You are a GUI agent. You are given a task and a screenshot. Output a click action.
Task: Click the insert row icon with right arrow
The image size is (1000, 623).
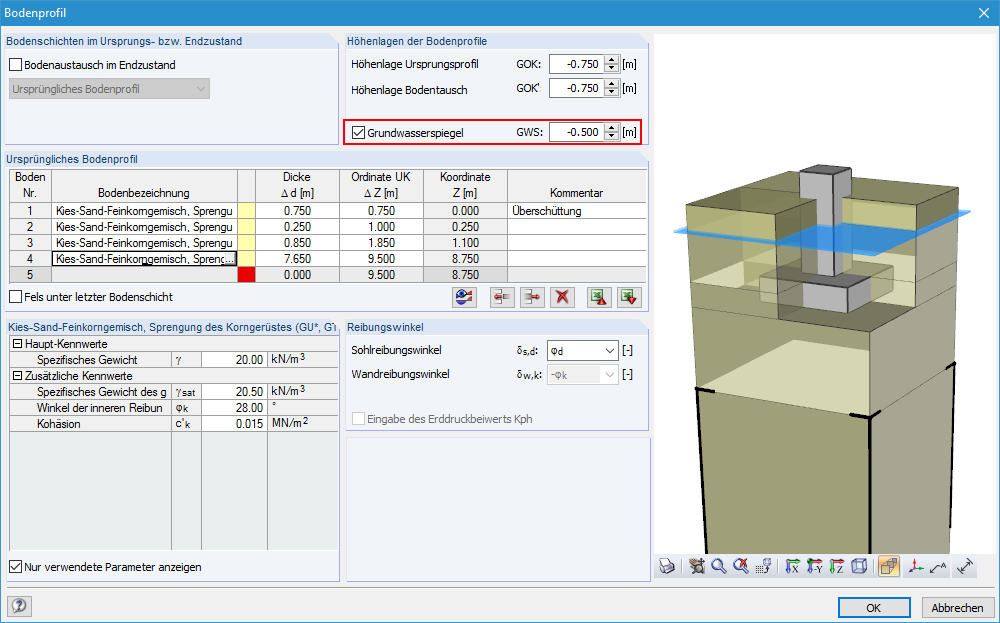tap(532, 297)
